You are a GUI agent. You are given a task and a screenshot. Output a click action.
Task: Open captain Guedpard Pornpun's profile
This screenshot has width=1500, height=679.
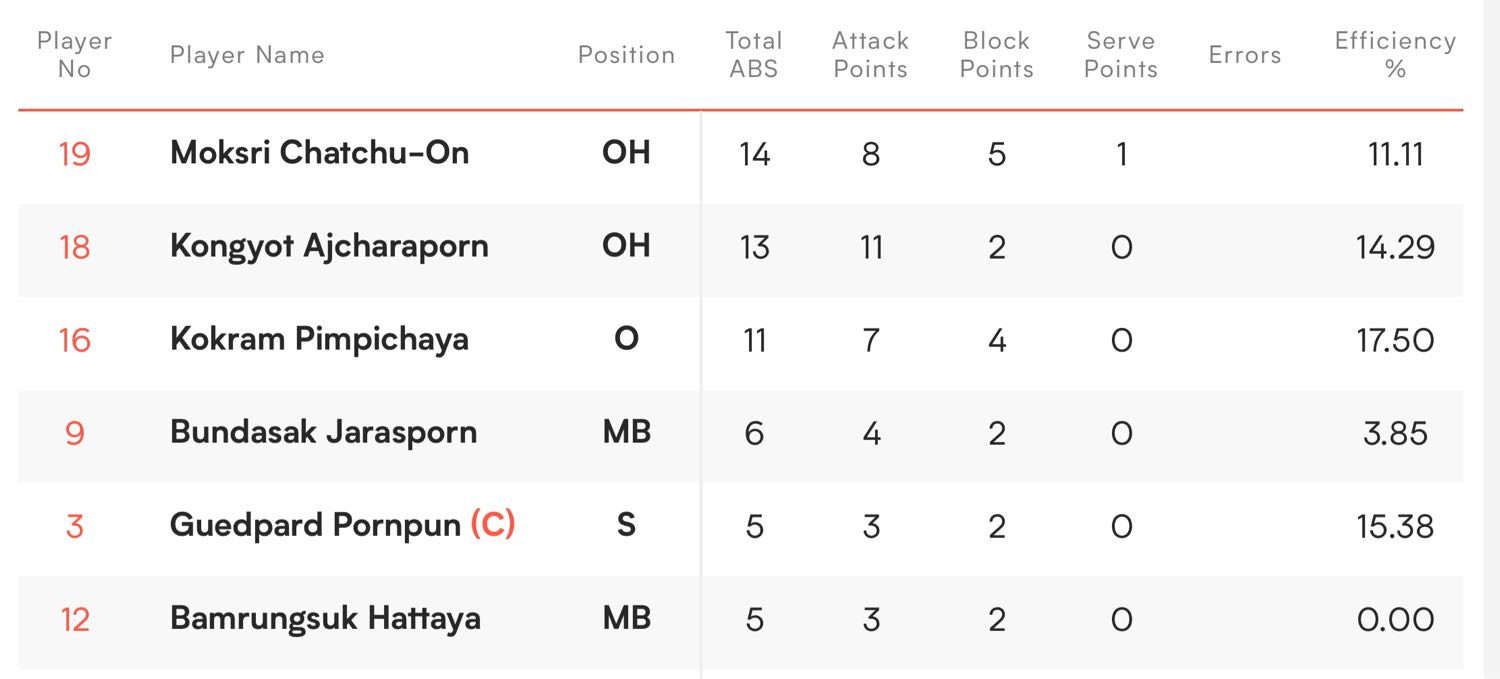pos(315,525)
